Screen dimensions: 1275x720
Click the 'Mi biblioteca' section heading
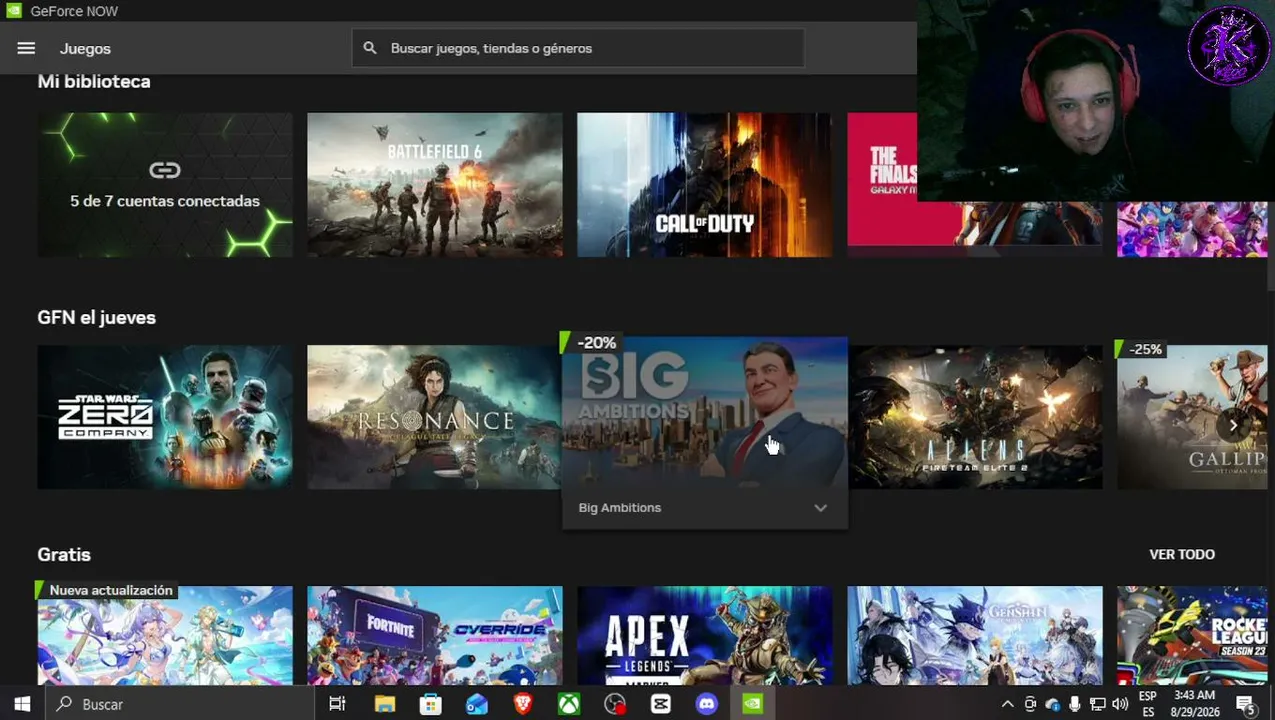(x=94, y=81)
